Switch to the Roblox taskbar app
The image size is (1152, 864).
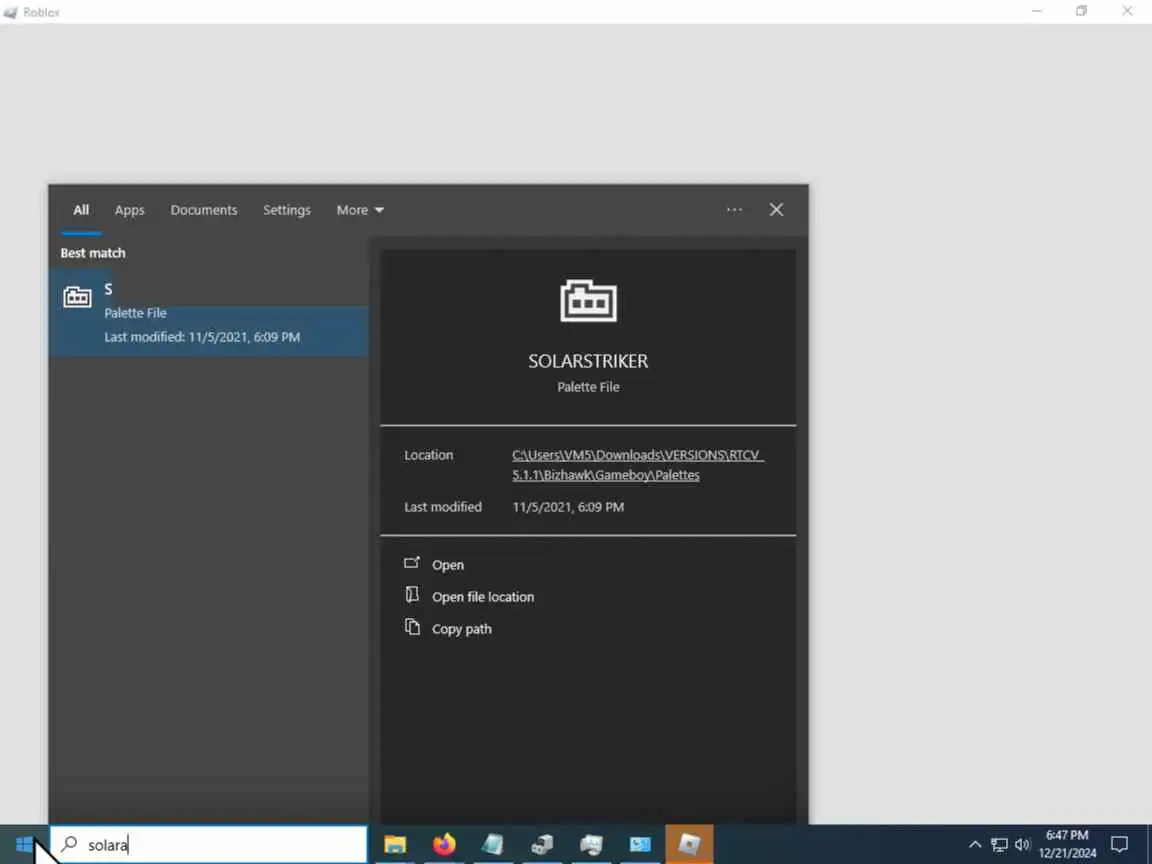(x=689, y=845)
